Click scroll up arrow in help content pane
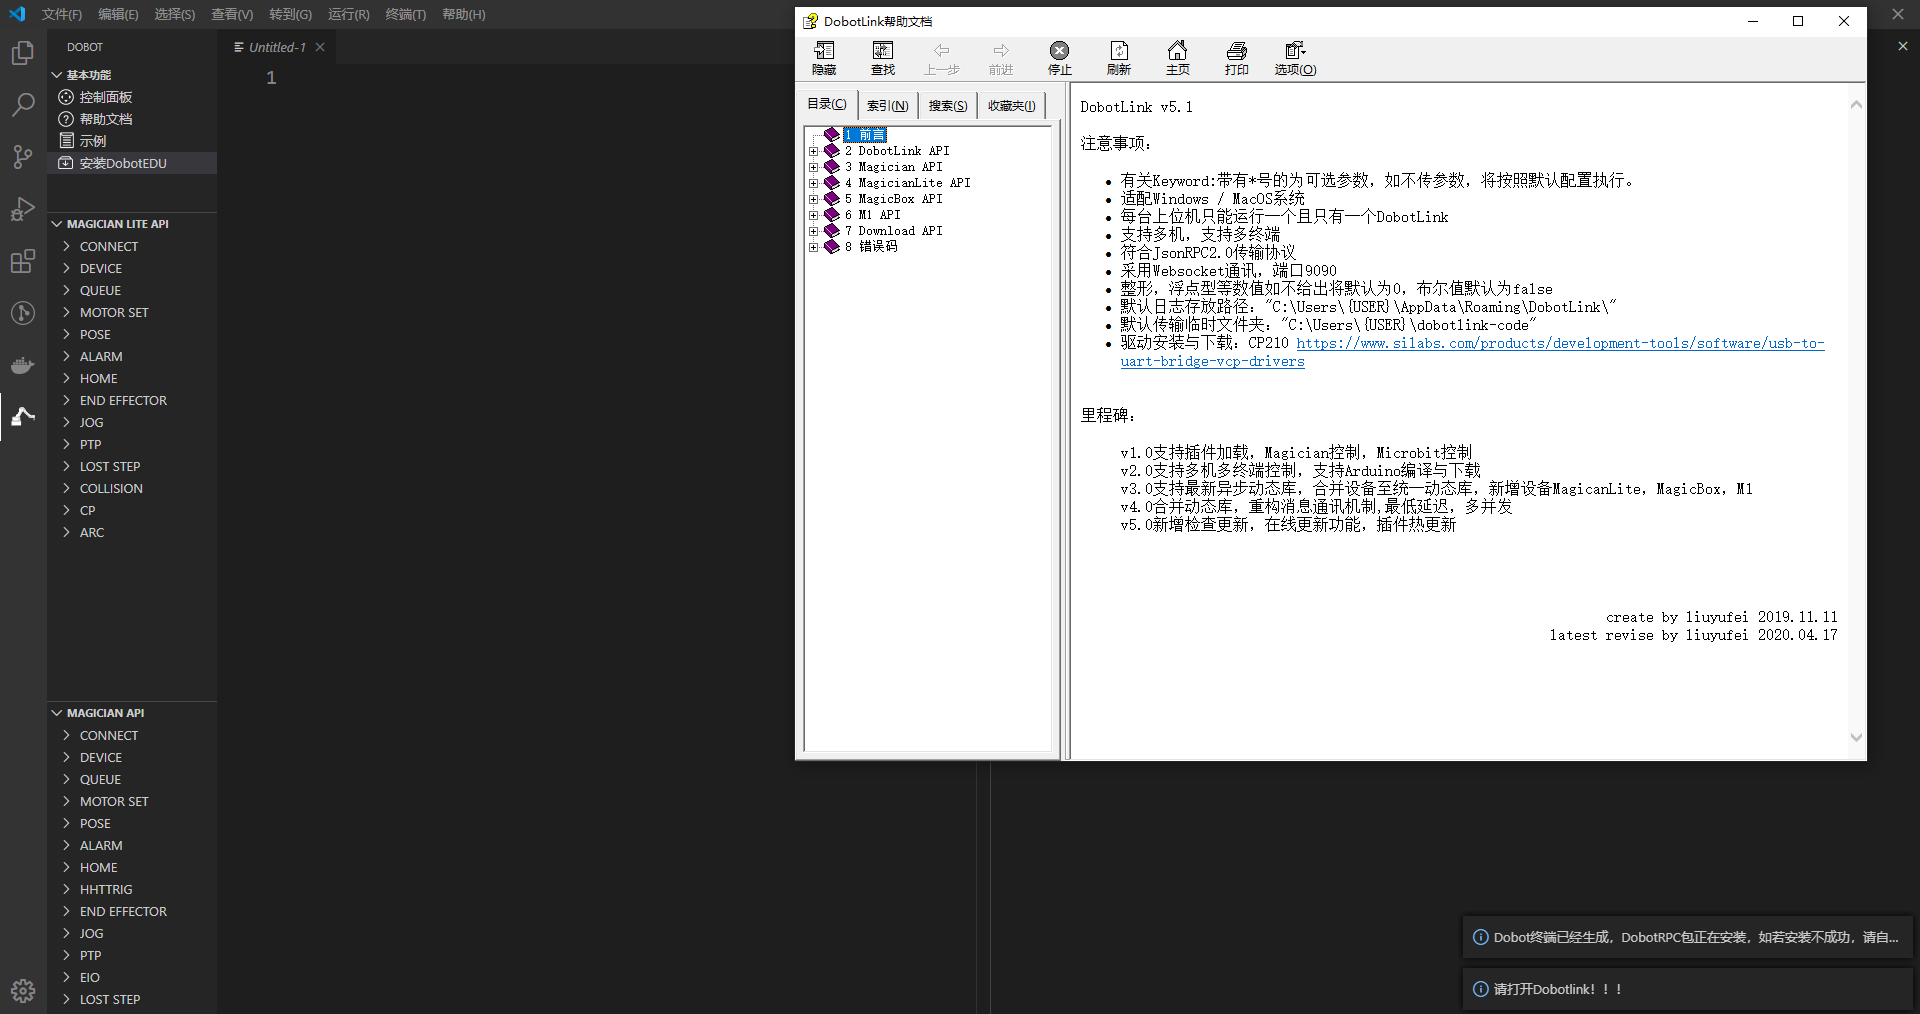Screen dimensions: 1920x1014 [1856, 104]
